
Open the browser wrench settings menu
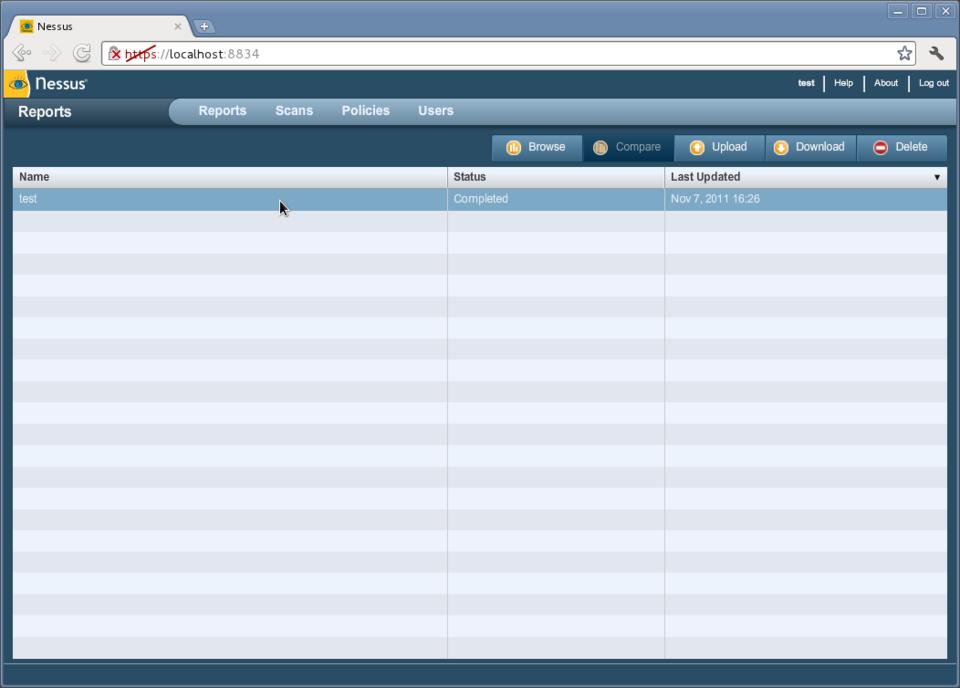937,54
